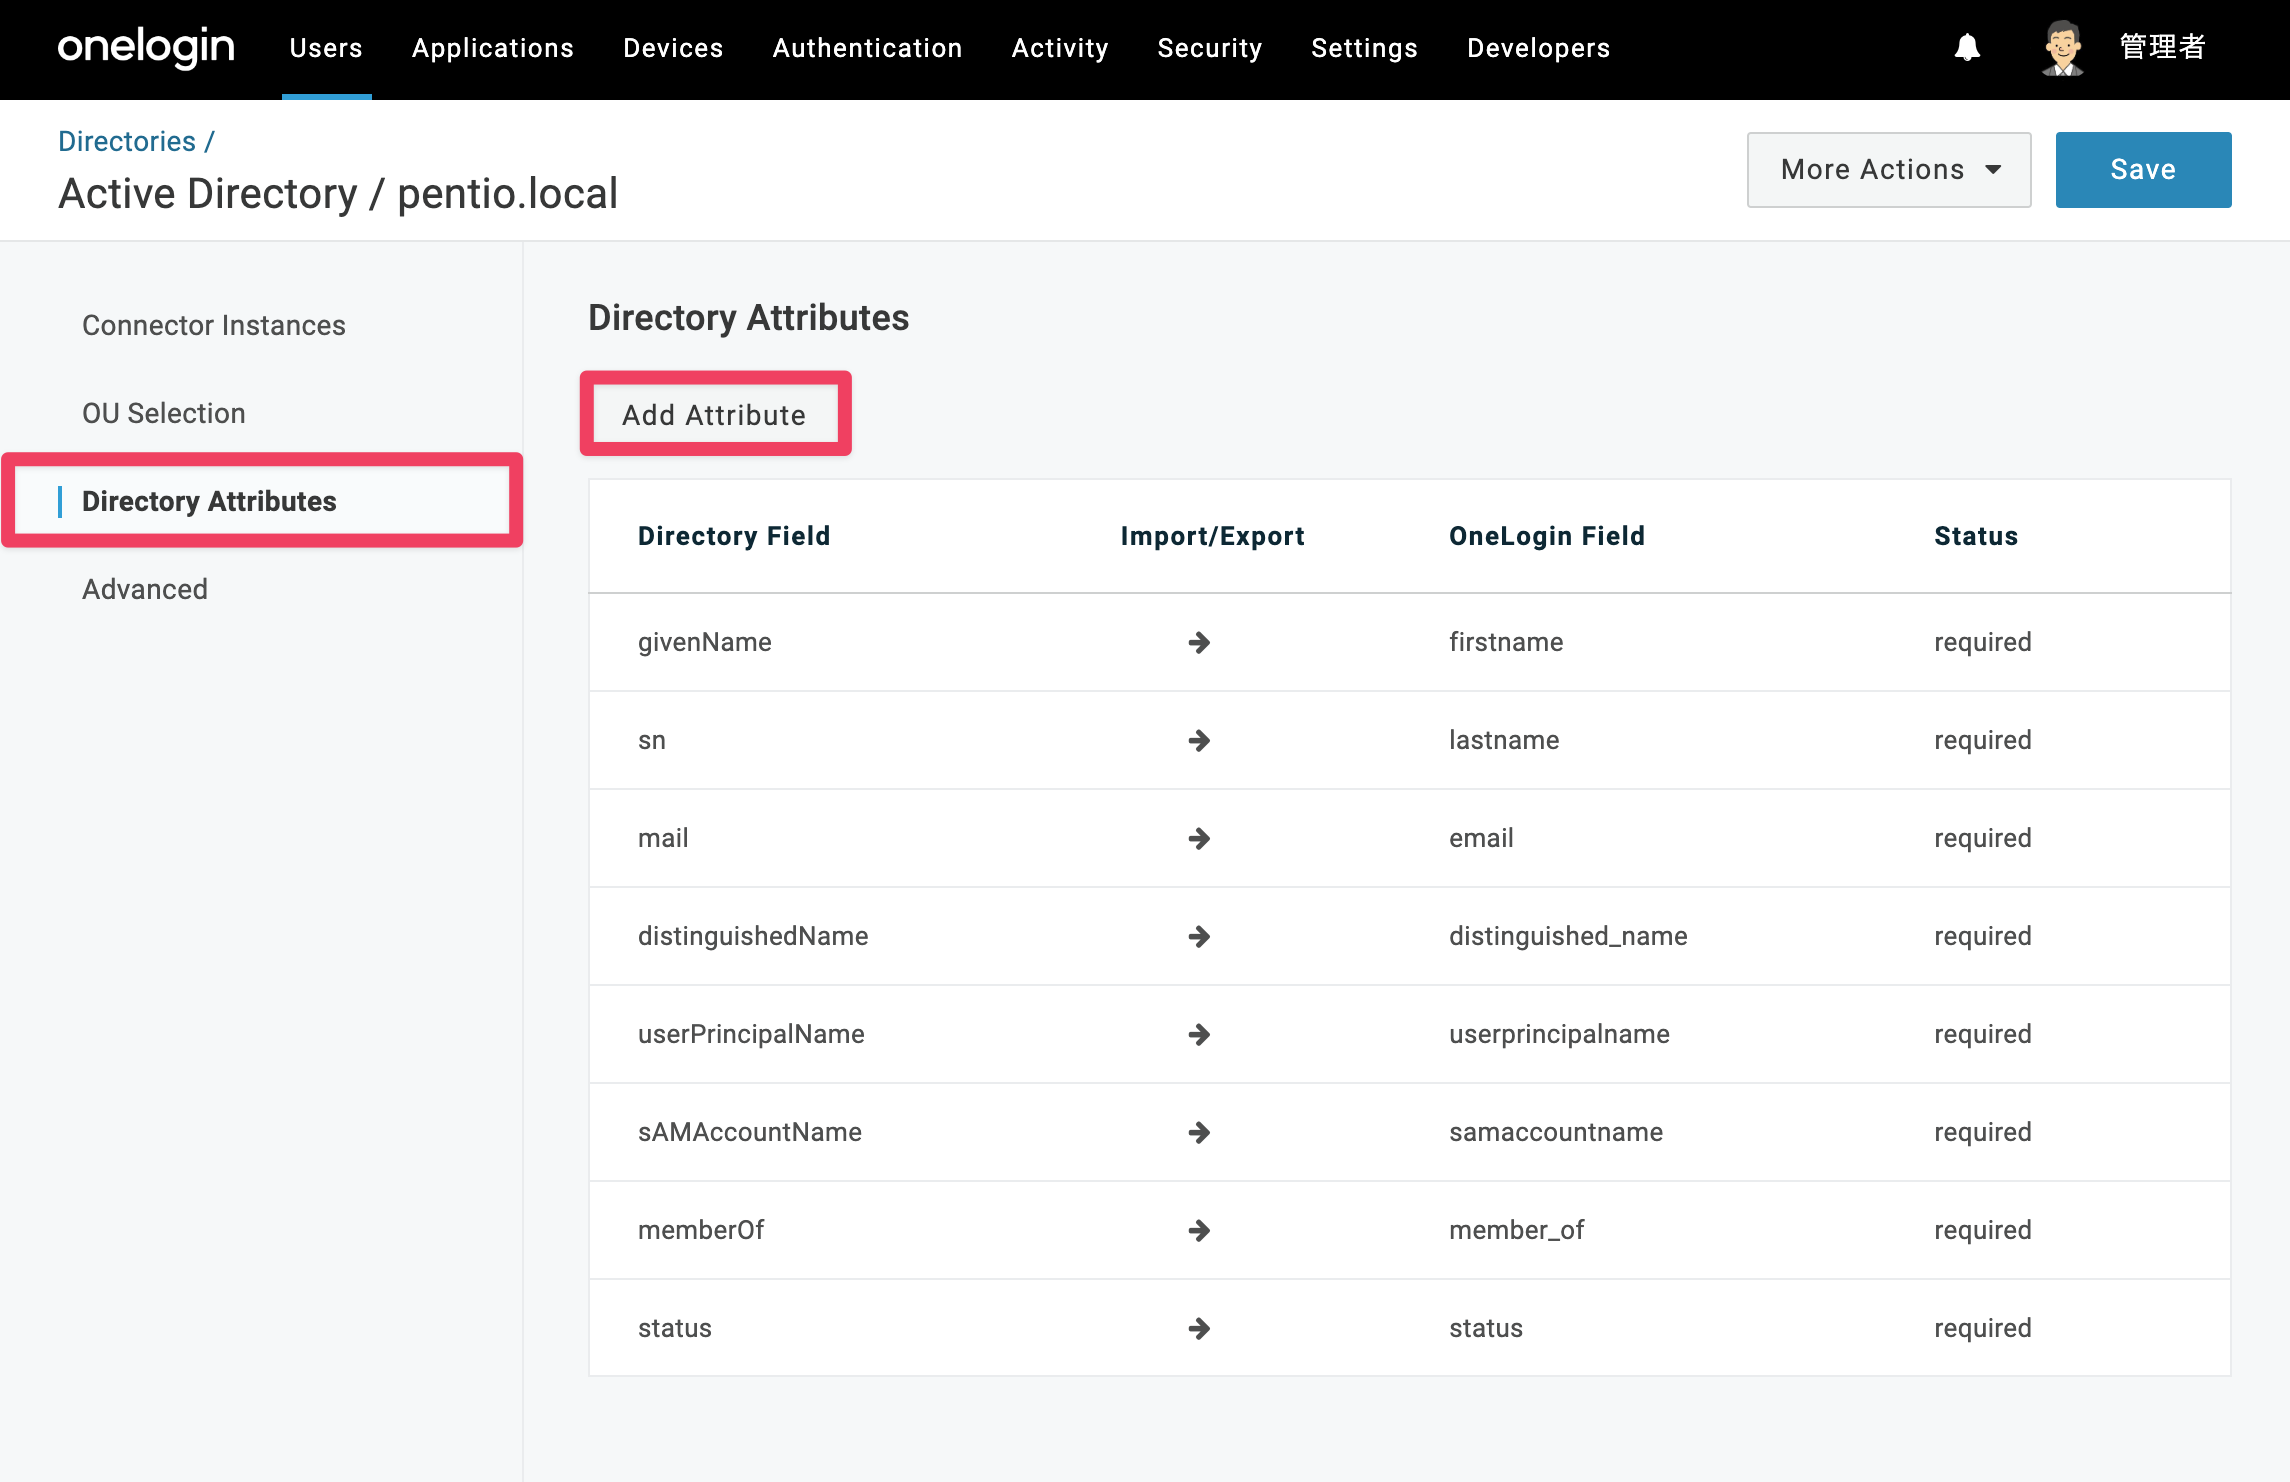This screenshot has width=2290, height=1482.
Task: Open the More Actions dropdown
Action: (1888, 170)
